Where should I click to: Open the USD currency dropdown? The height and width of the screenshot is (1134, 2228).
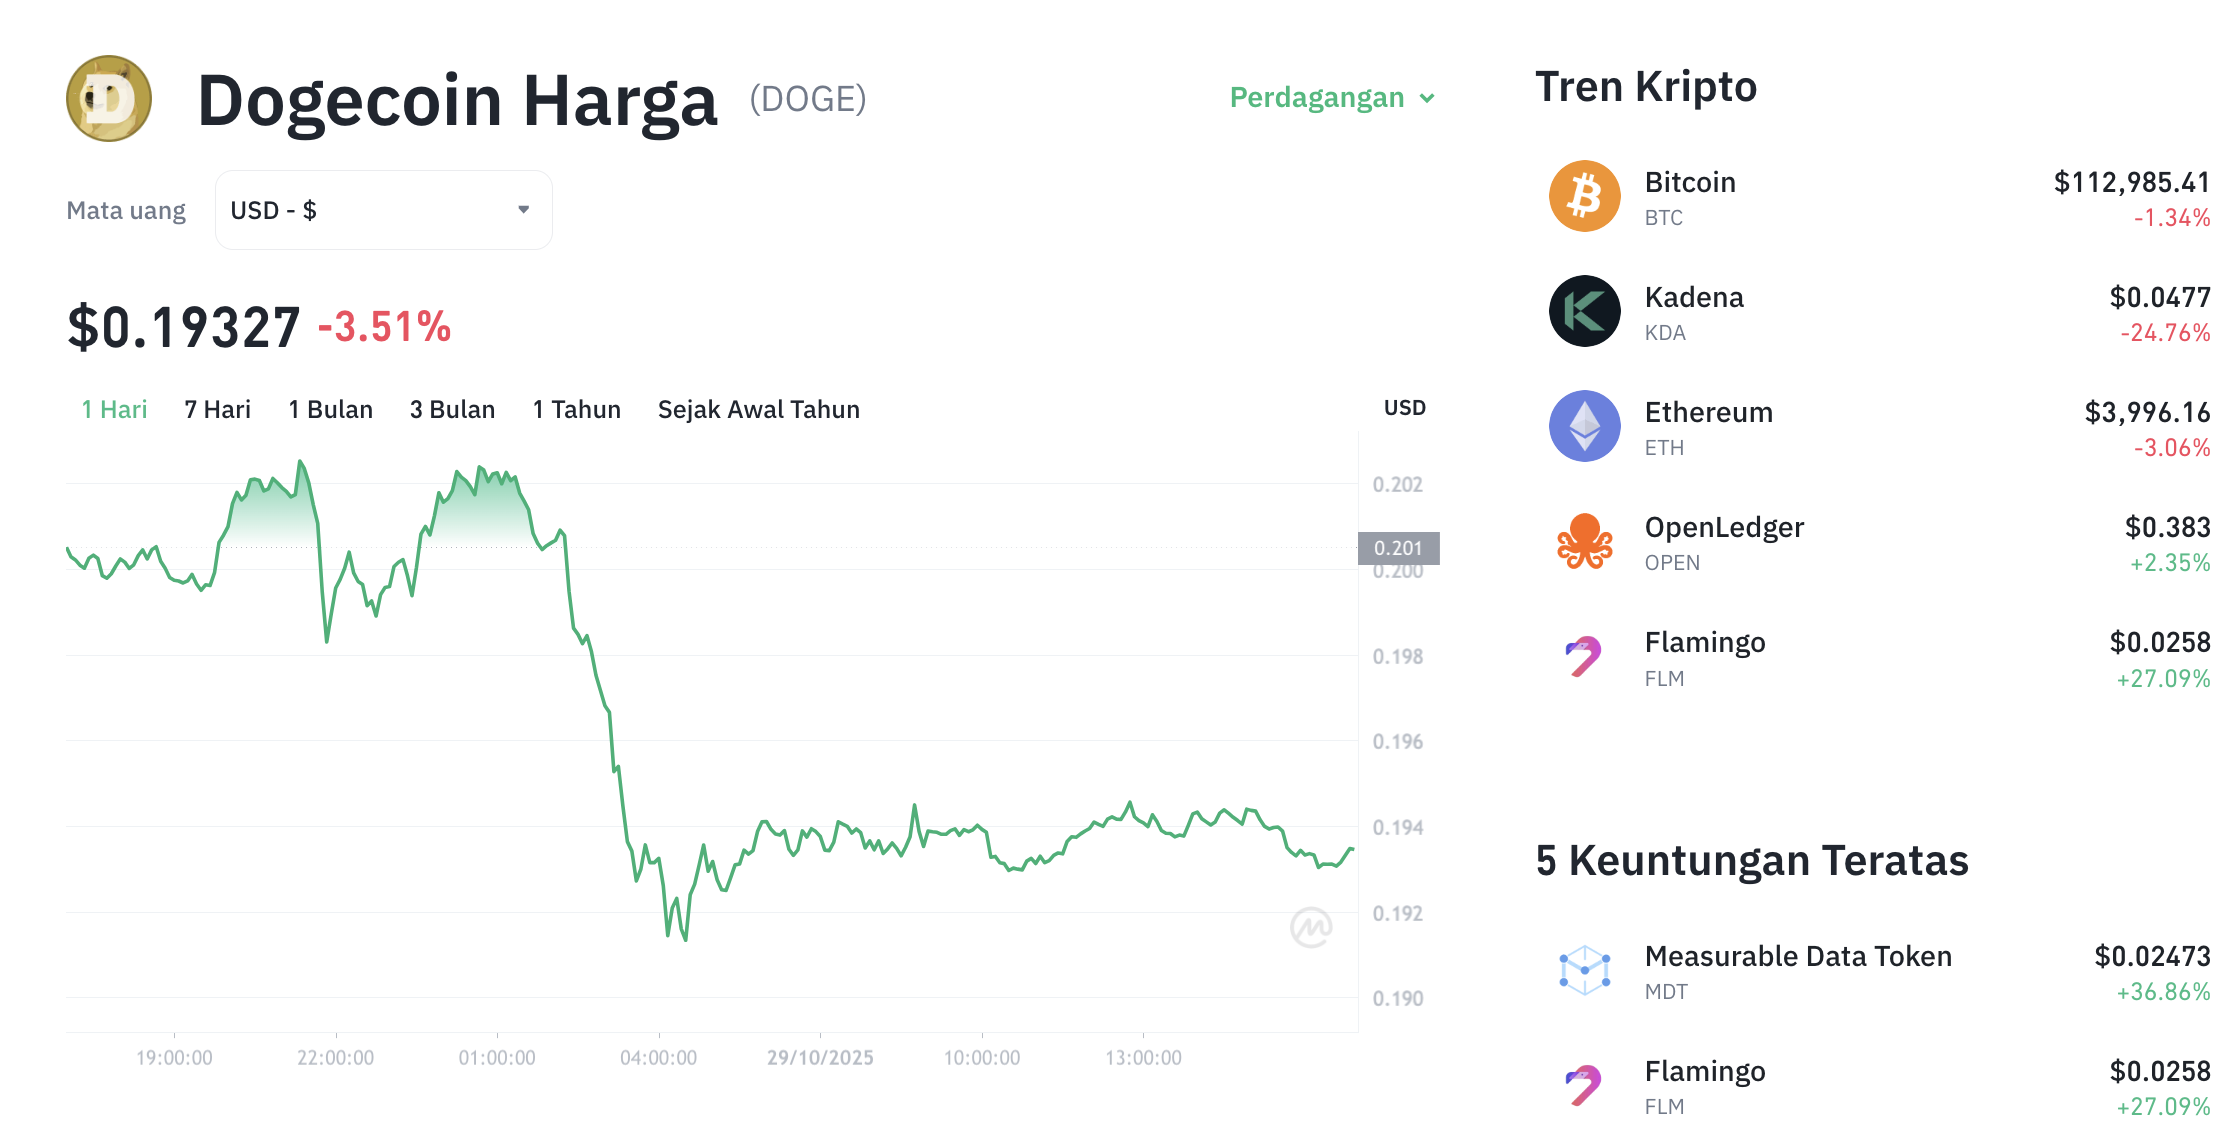point(383,209)
